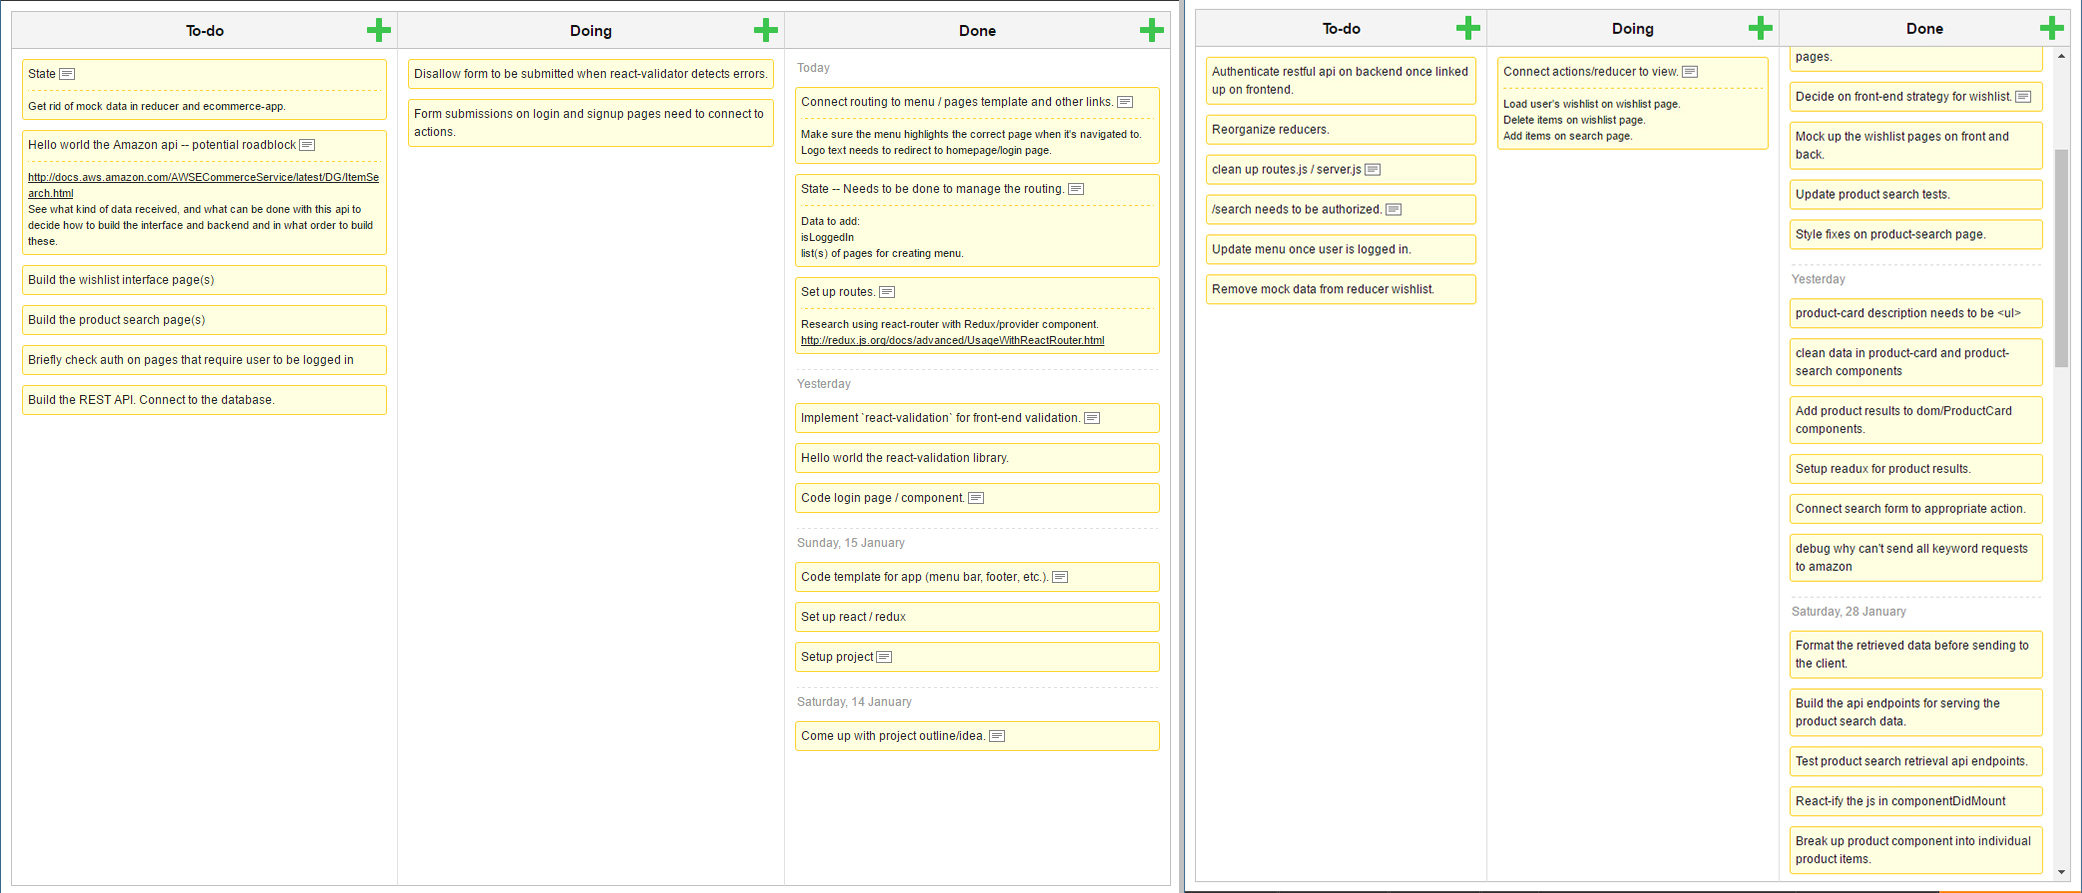Open note icon on 'Setup project' card
Screen dimensions: 2082x893
(x=884, y=657)
